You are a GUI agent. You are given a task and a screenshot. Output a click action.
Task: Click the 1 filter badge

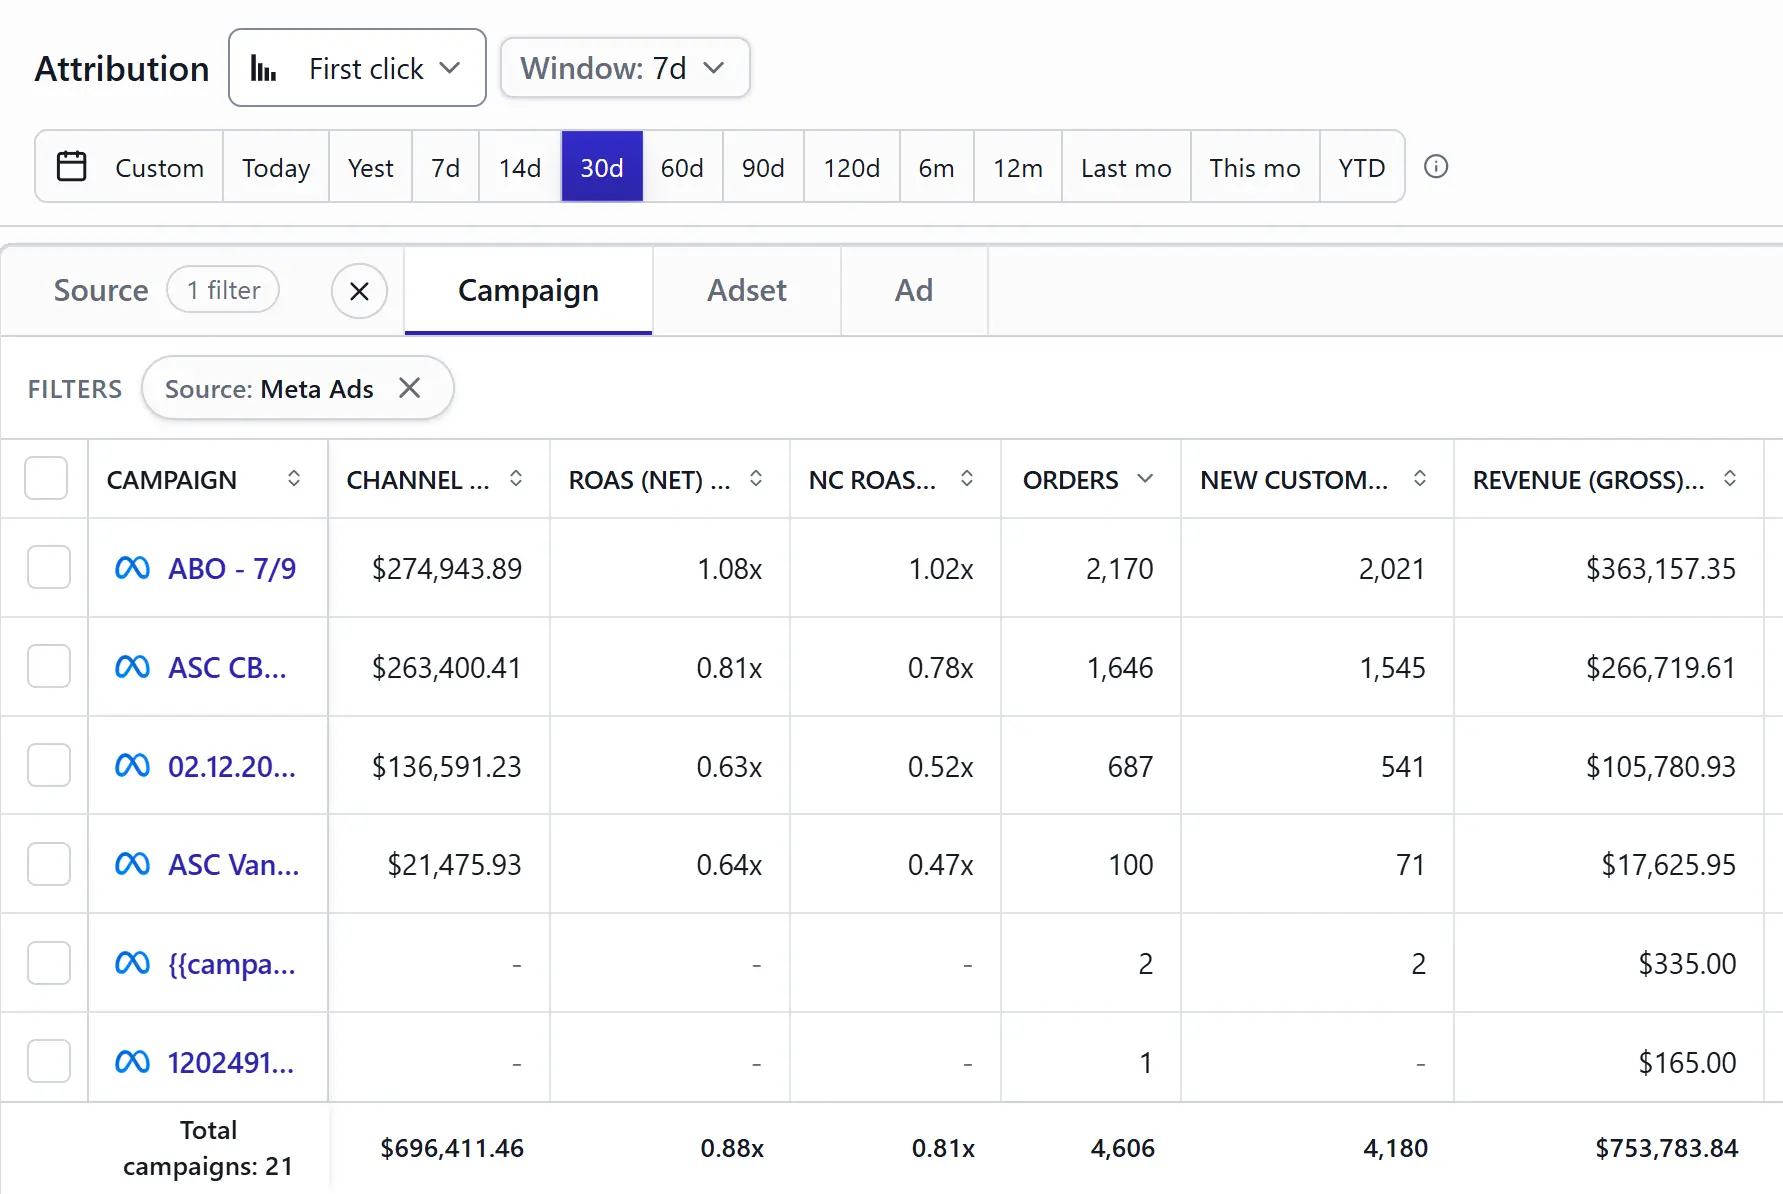[x=223, y=290]
